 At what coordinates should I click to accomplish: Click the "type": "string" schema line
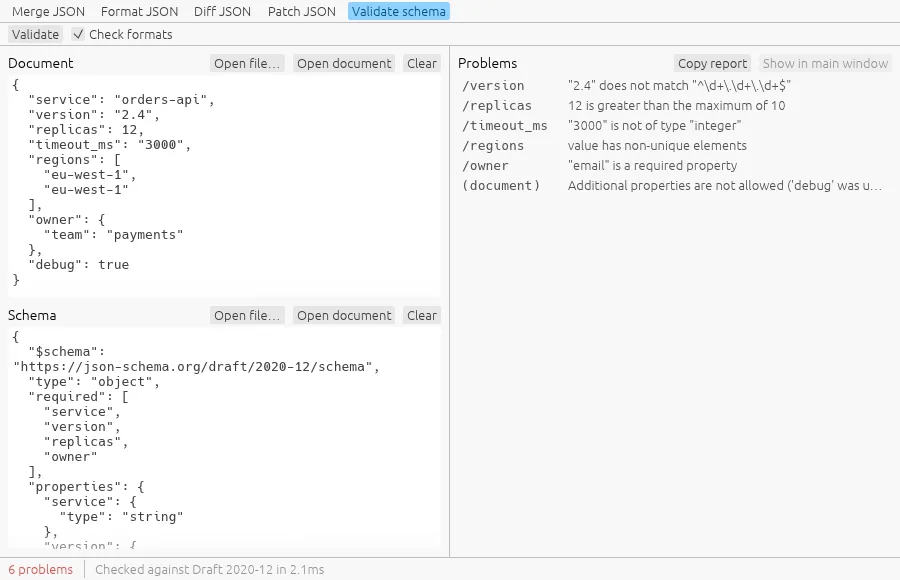click(x=122, y=517)
